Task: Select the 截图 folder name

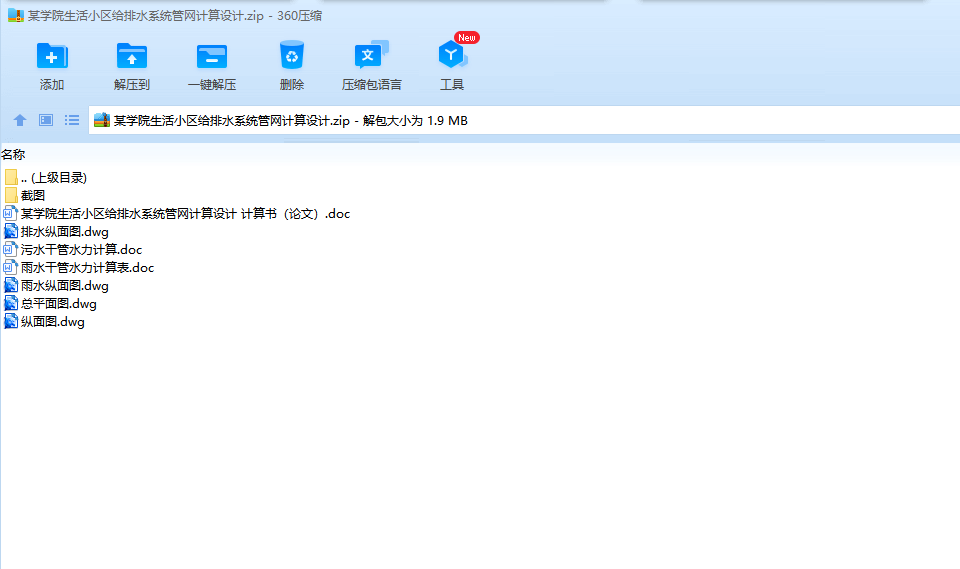Action: coord(33,195)
